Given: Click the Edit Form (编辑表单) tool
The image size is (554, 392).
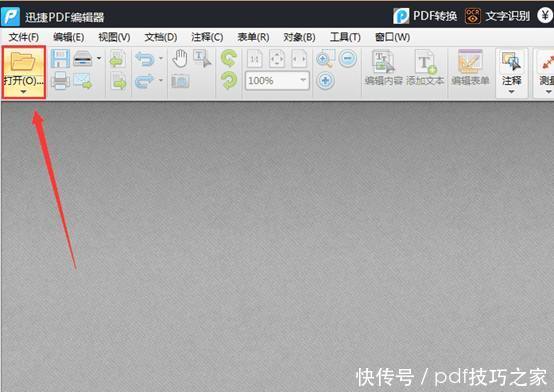Looking at the screenshot, I should point(470,68).
